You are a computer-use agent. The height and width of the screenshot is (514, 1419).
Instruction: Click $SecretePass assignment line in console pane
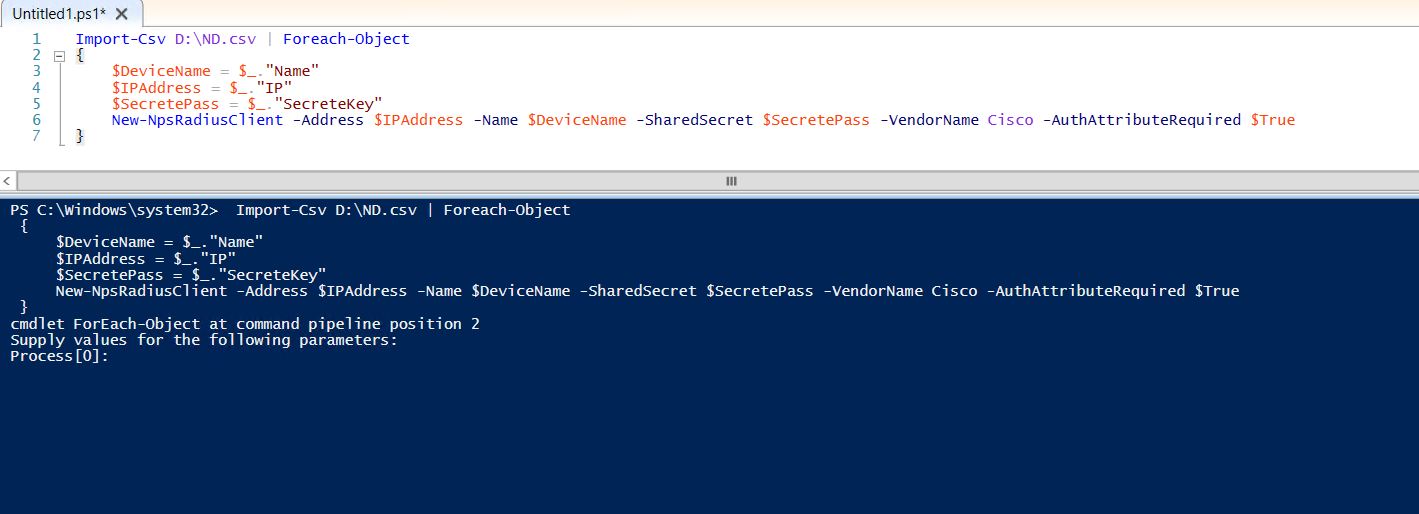pos(191,275)
